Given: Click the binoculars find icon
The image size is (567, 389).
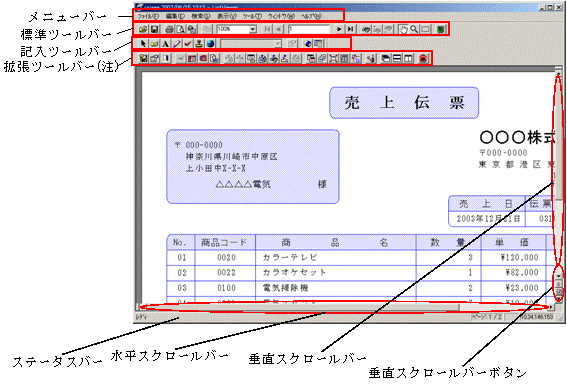Looking at the screenshot, I should click(x=366, y=29).
